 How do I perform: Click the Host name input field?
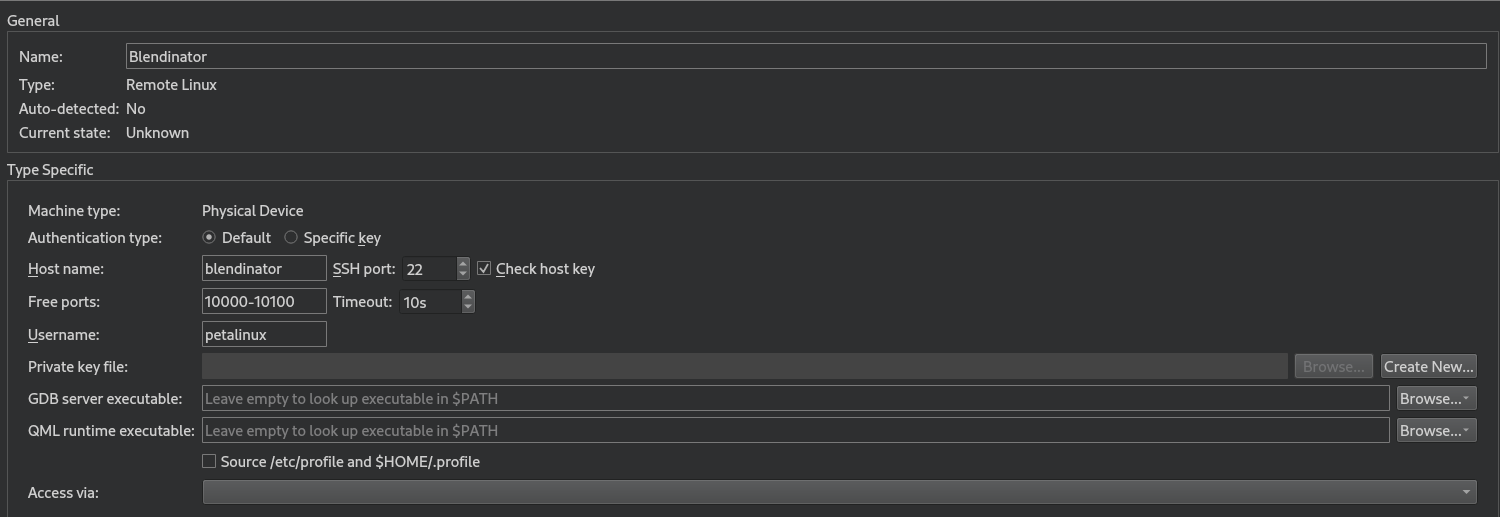click(264, 269)
